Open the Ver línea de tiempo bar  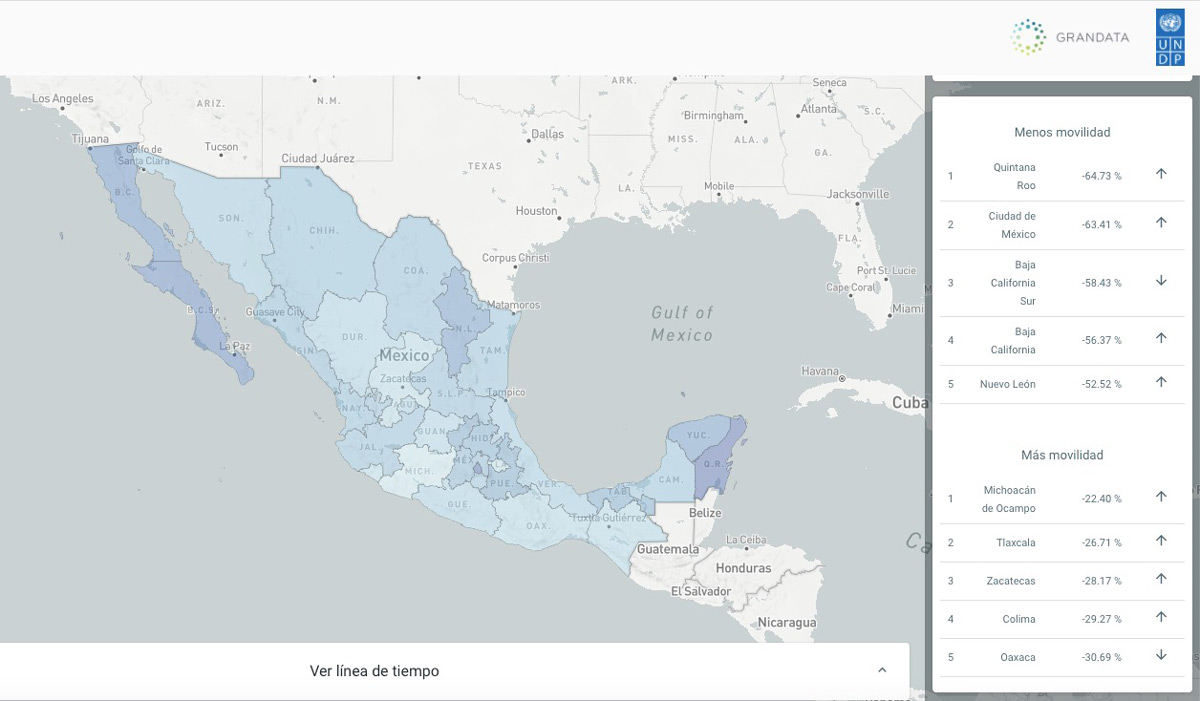click(x=374, y=671)
